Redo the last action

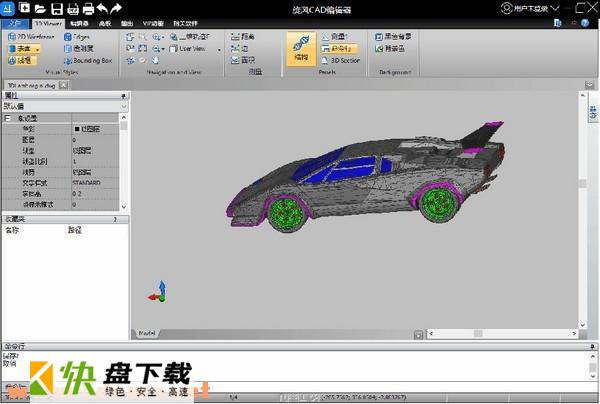click(x=116, y=8)
